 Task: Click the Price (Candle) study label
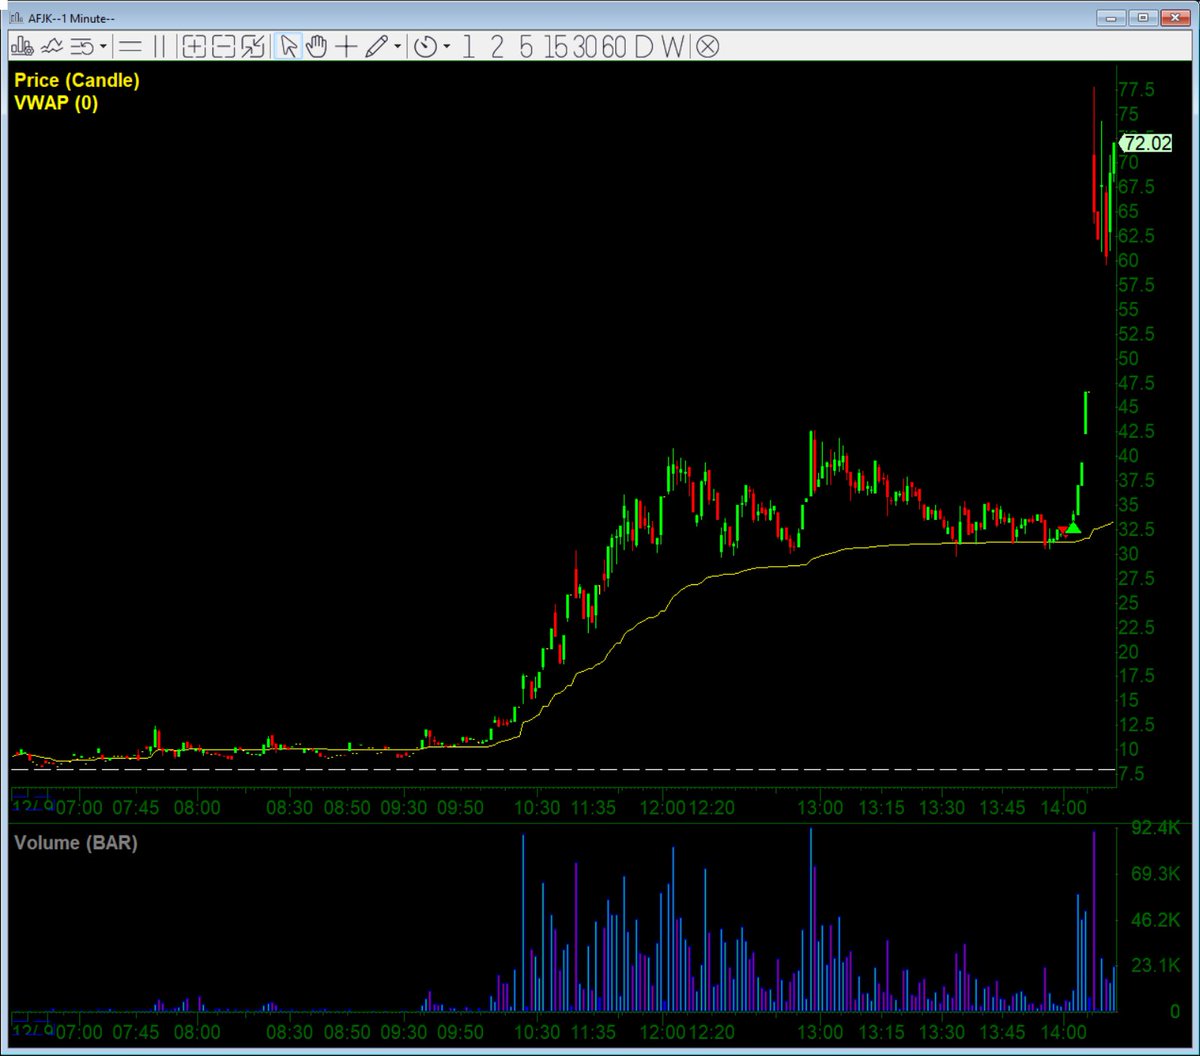pos(77,80)
